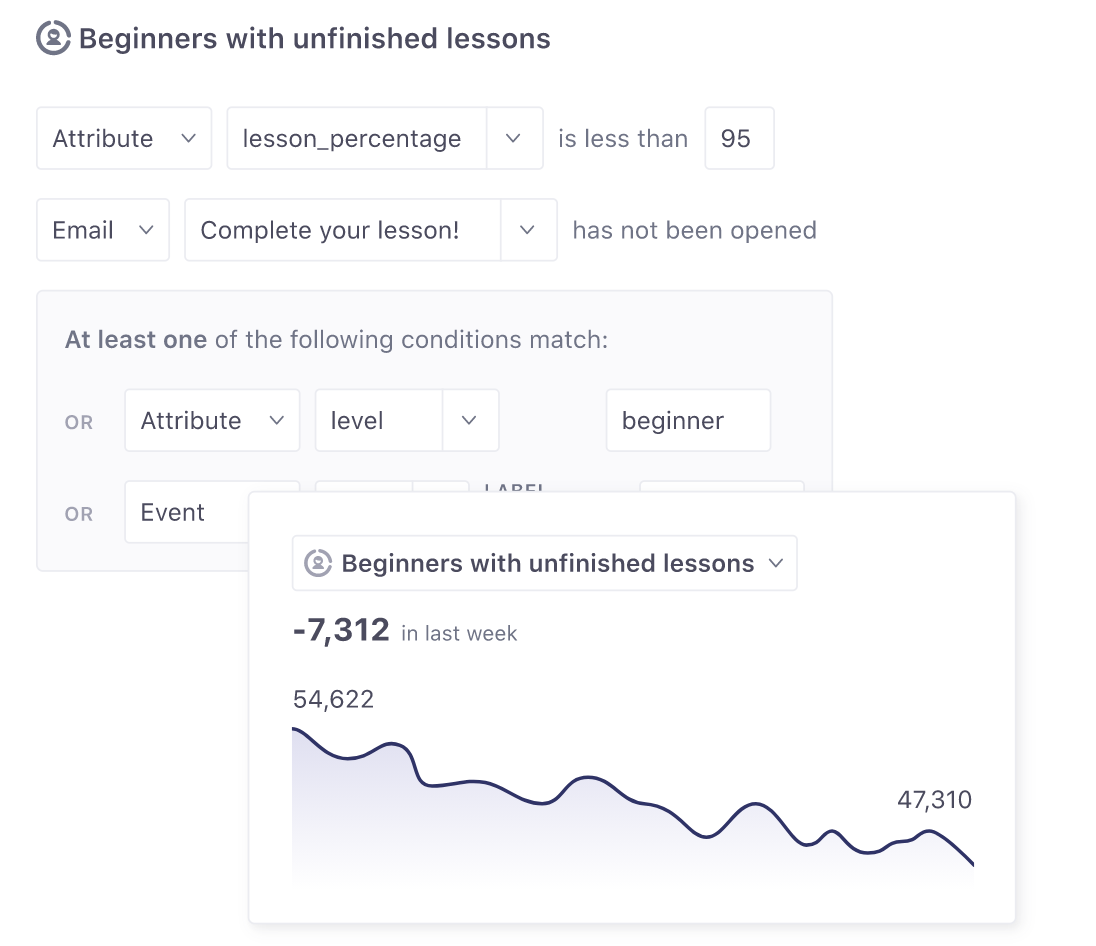This screenshot has height=946, width=1096.
Task: Click the segment icon beside the page title
Action: tap(52, 39)
